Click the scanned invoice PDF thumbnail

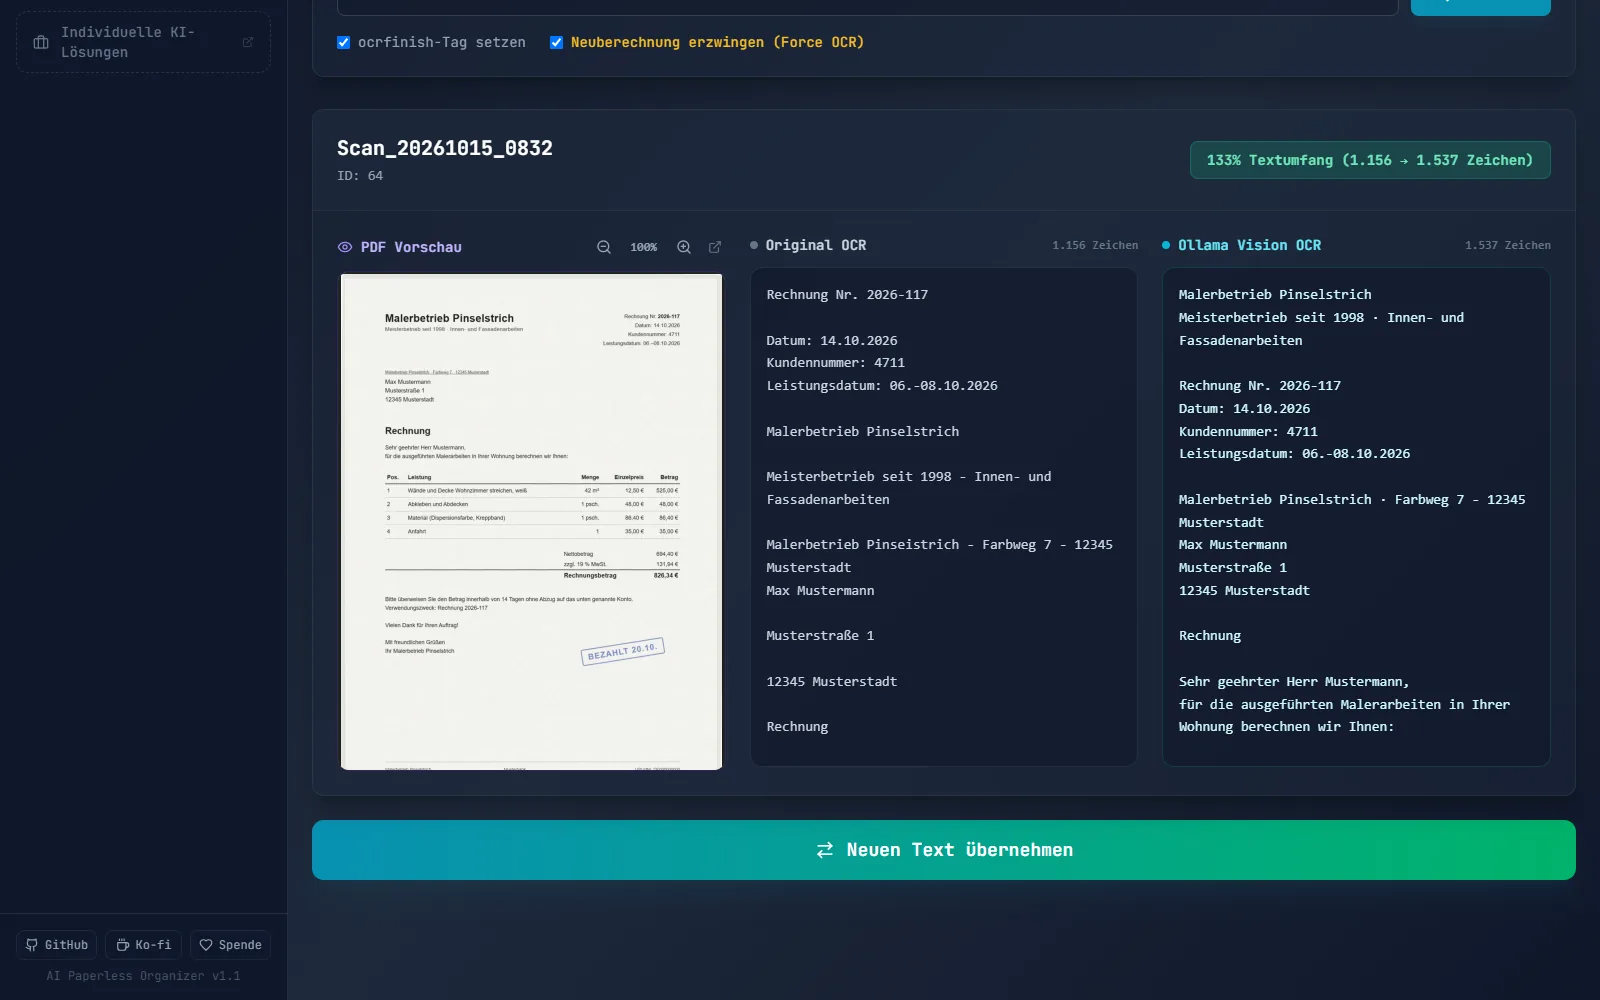(531, 521)
